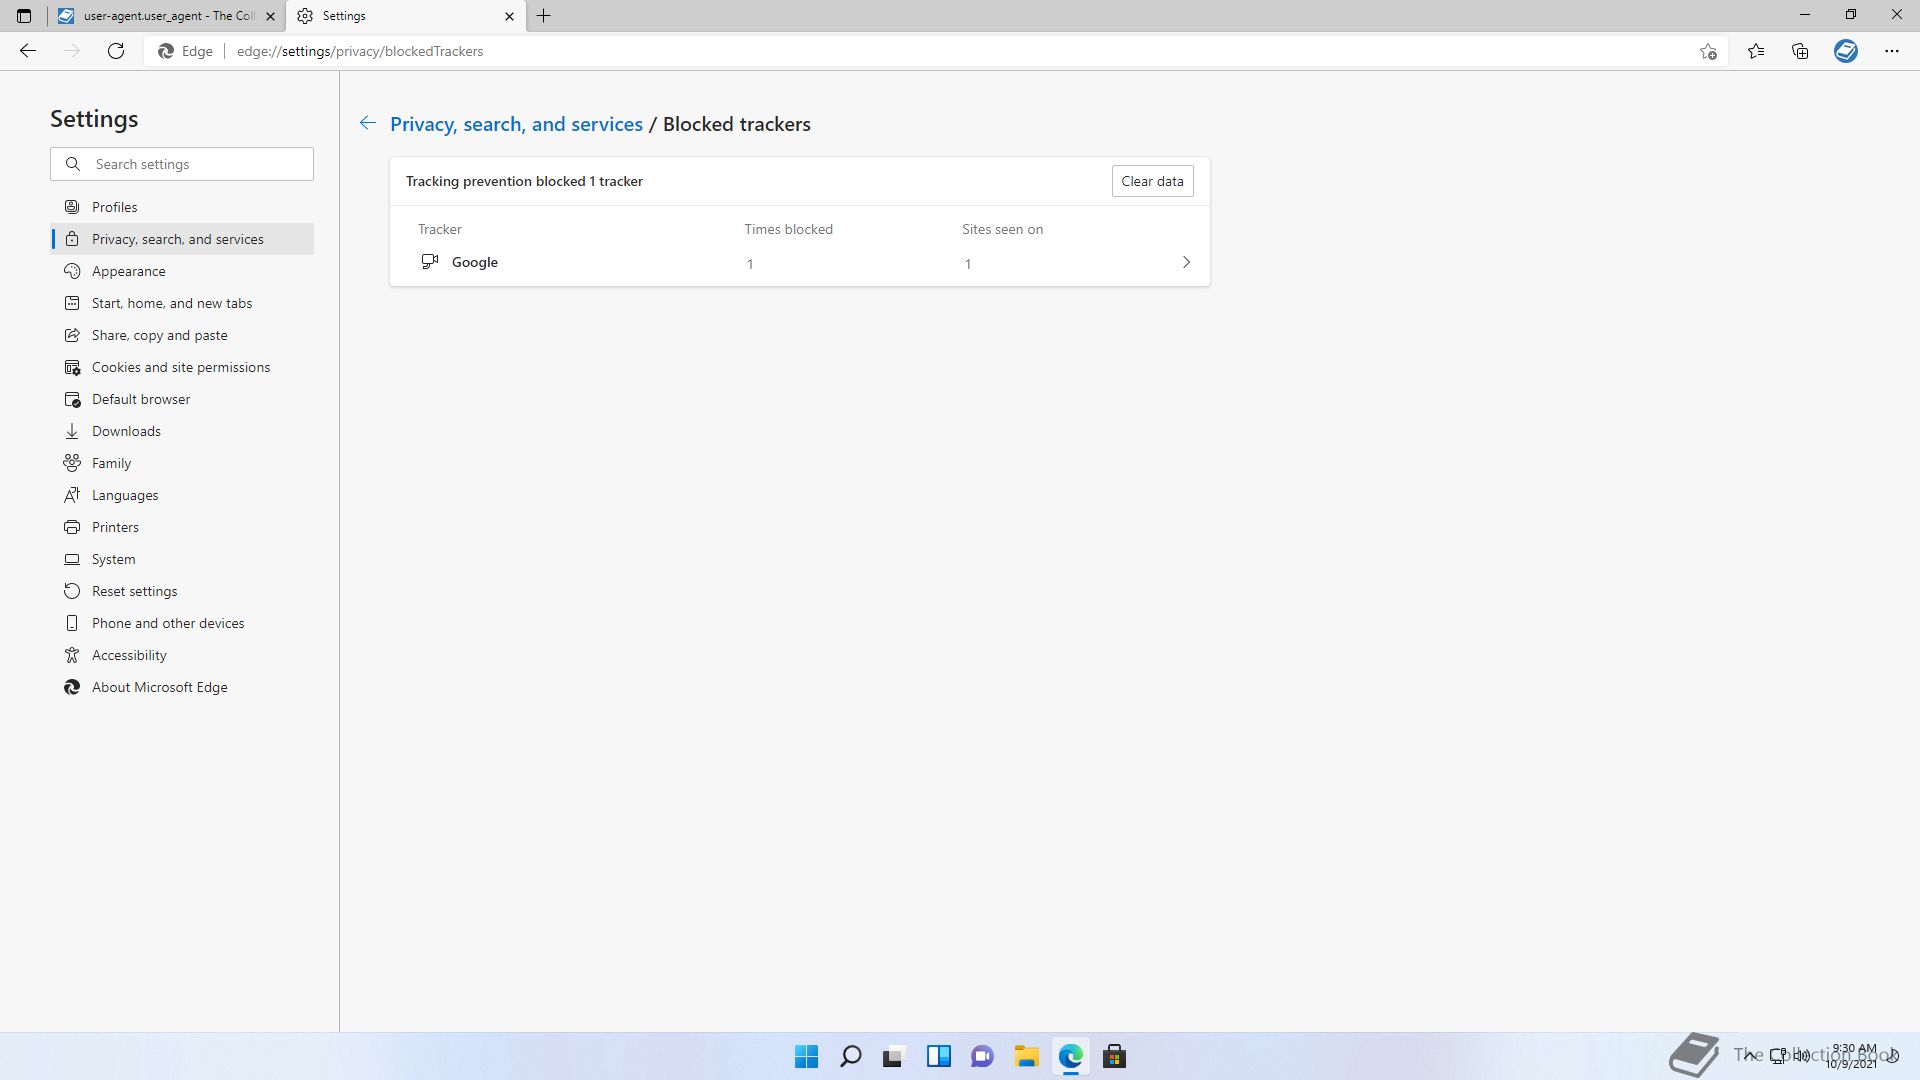Switch to the user-agent.user_agent tab
This screenshot has height=1080, width=1920.
[166, 16]
